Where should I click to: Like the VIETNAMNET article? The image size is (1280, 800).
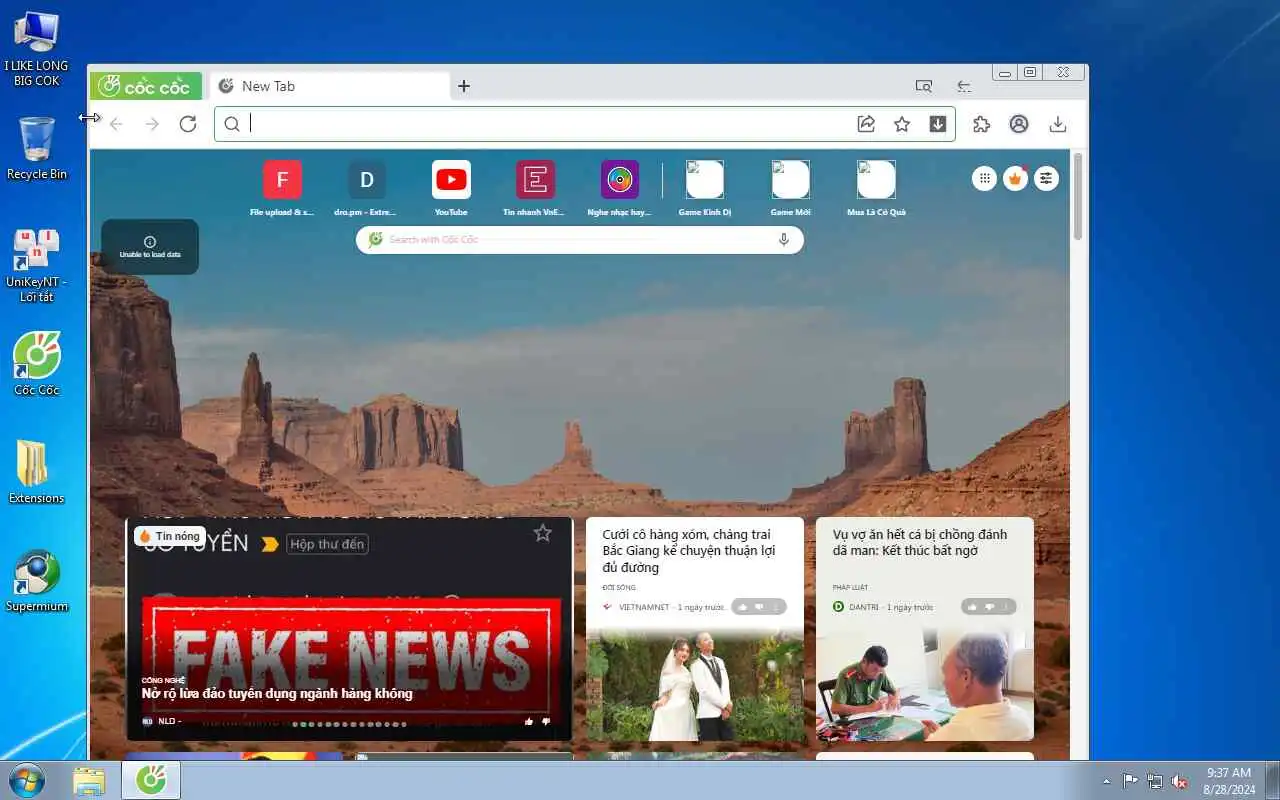743,607
